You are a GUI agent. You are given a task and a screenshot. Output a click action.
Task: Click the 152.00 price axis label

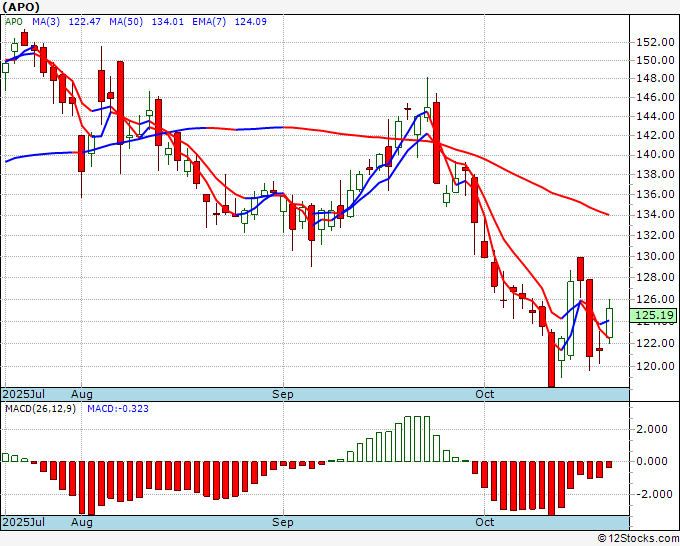(x=655, y=42)
